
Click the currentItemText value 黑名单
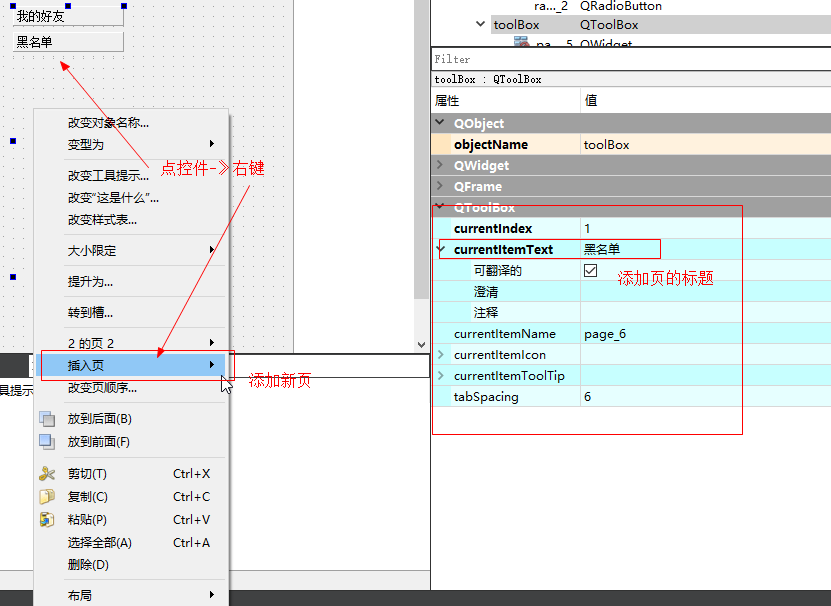705,249
